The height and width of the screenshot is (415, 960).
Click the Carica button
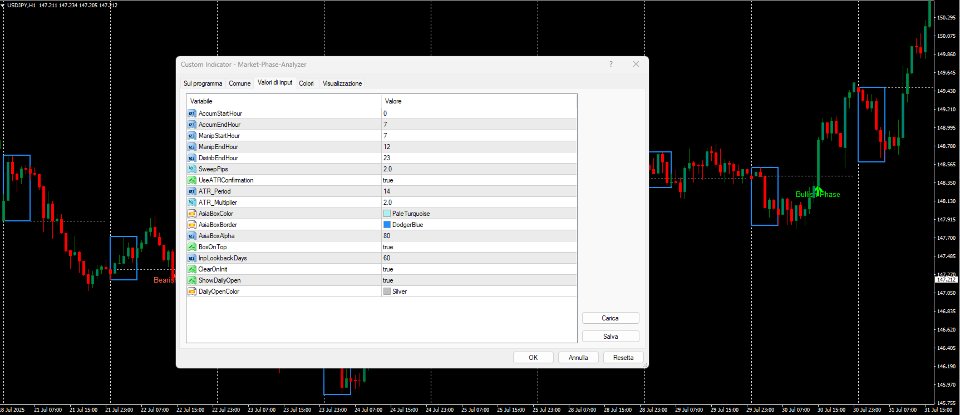point(610,318)
